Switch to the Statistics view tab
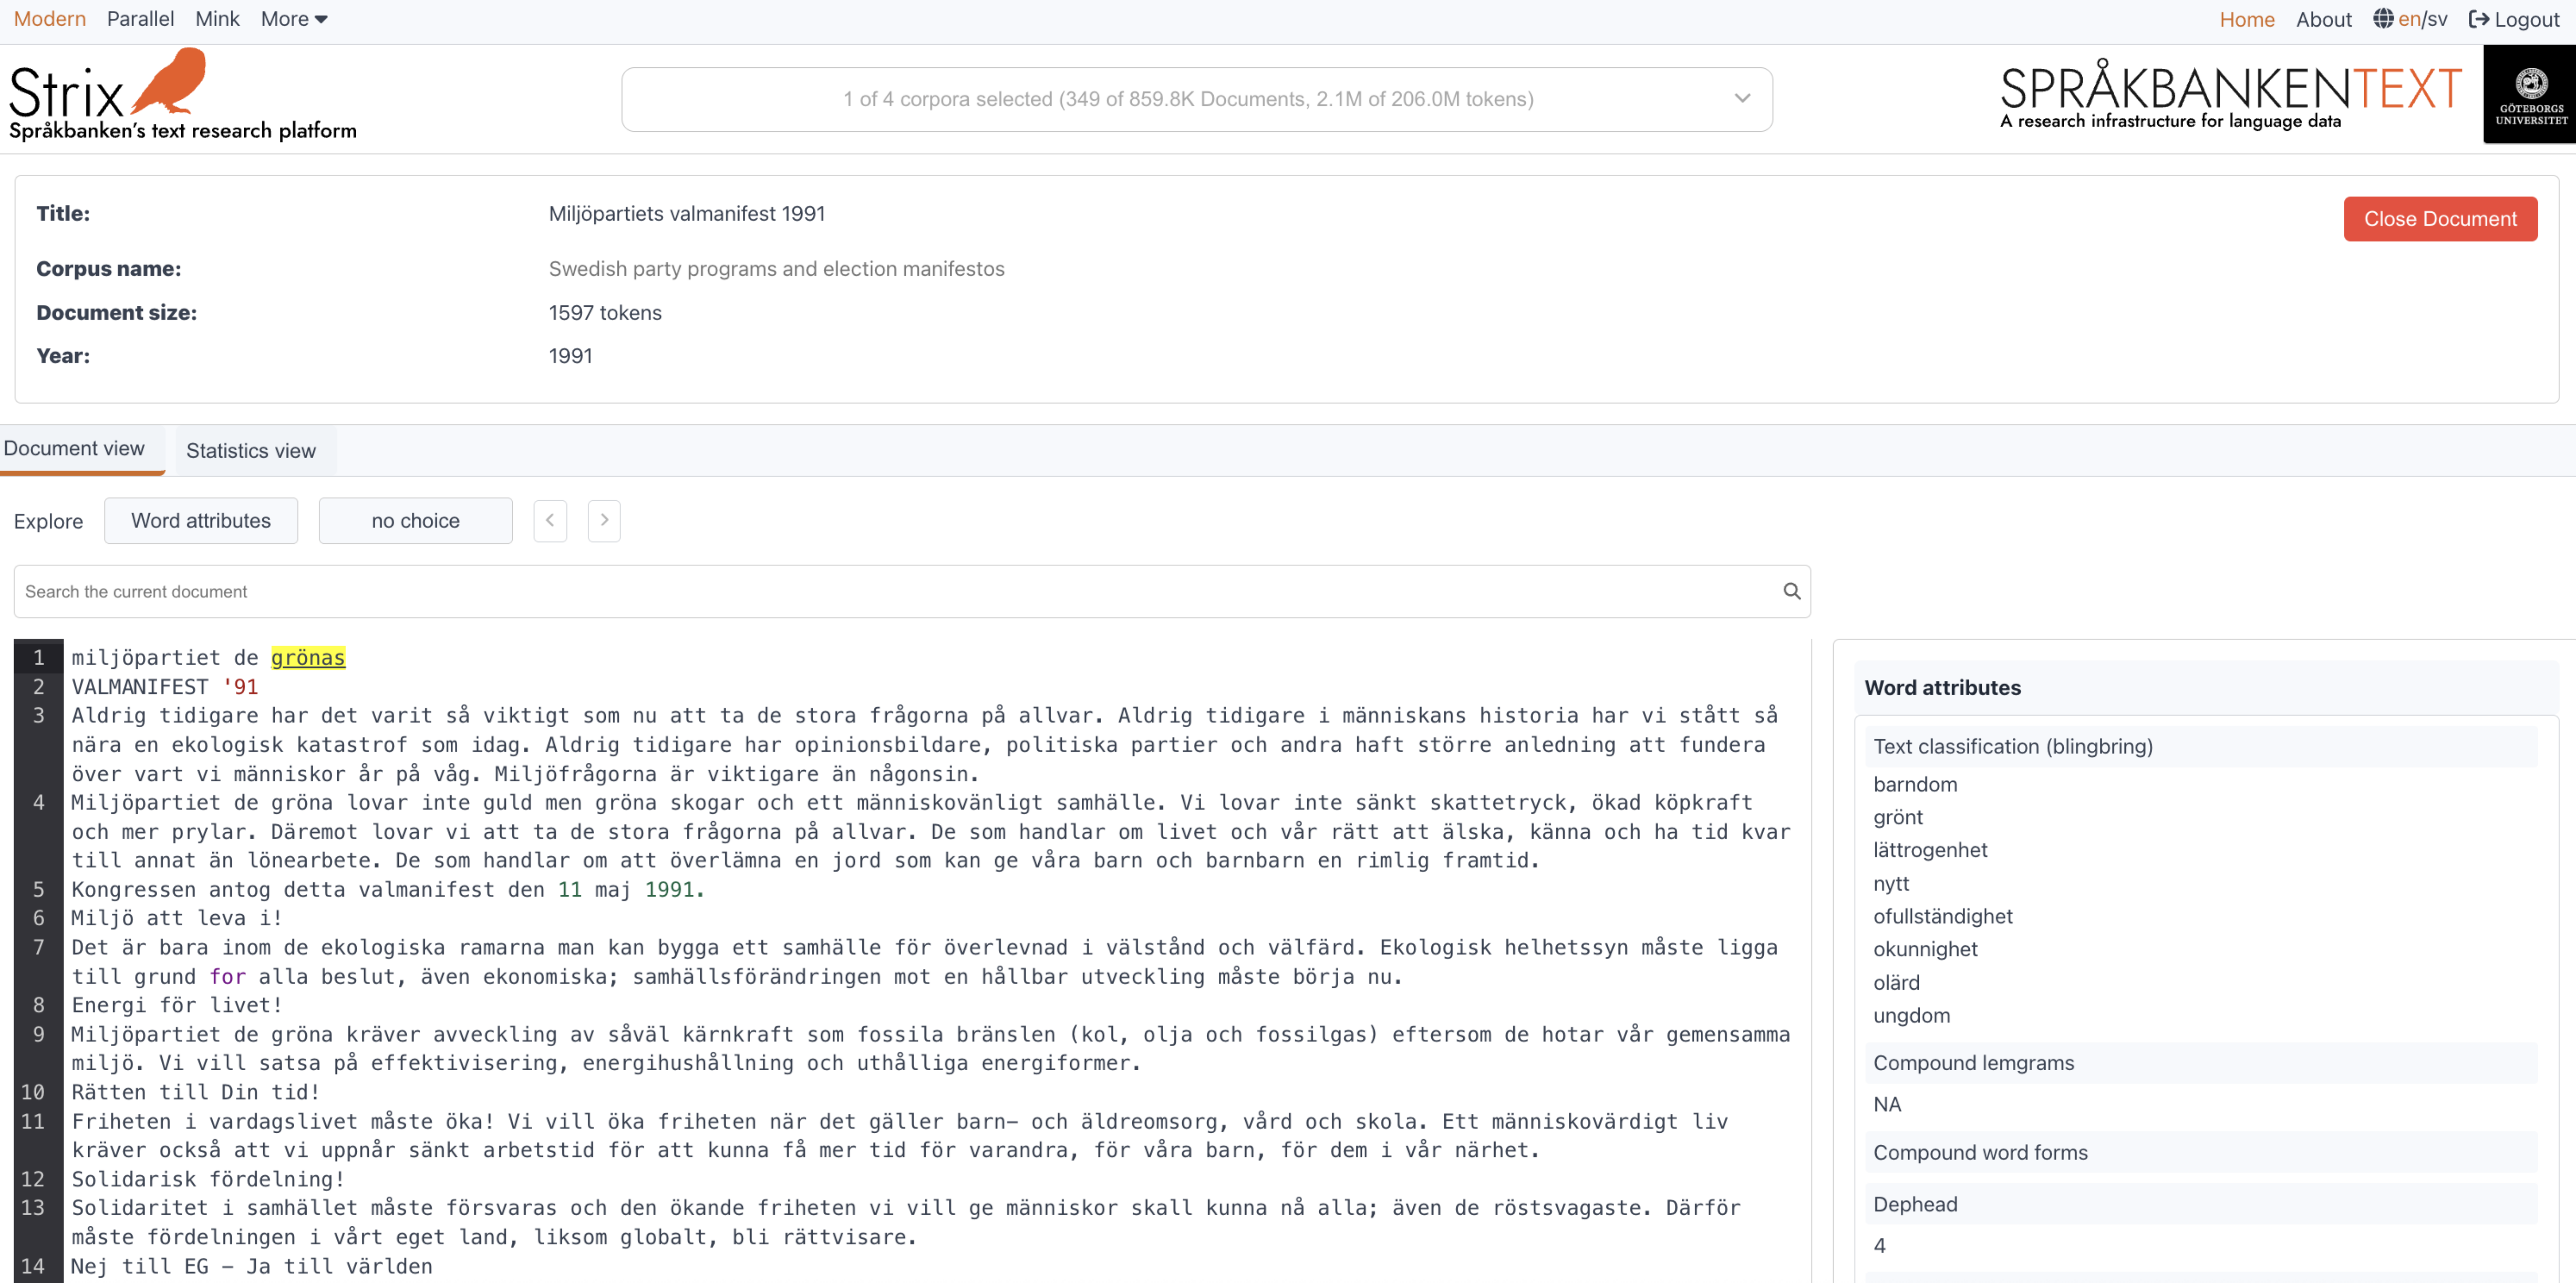 (251, 451)
